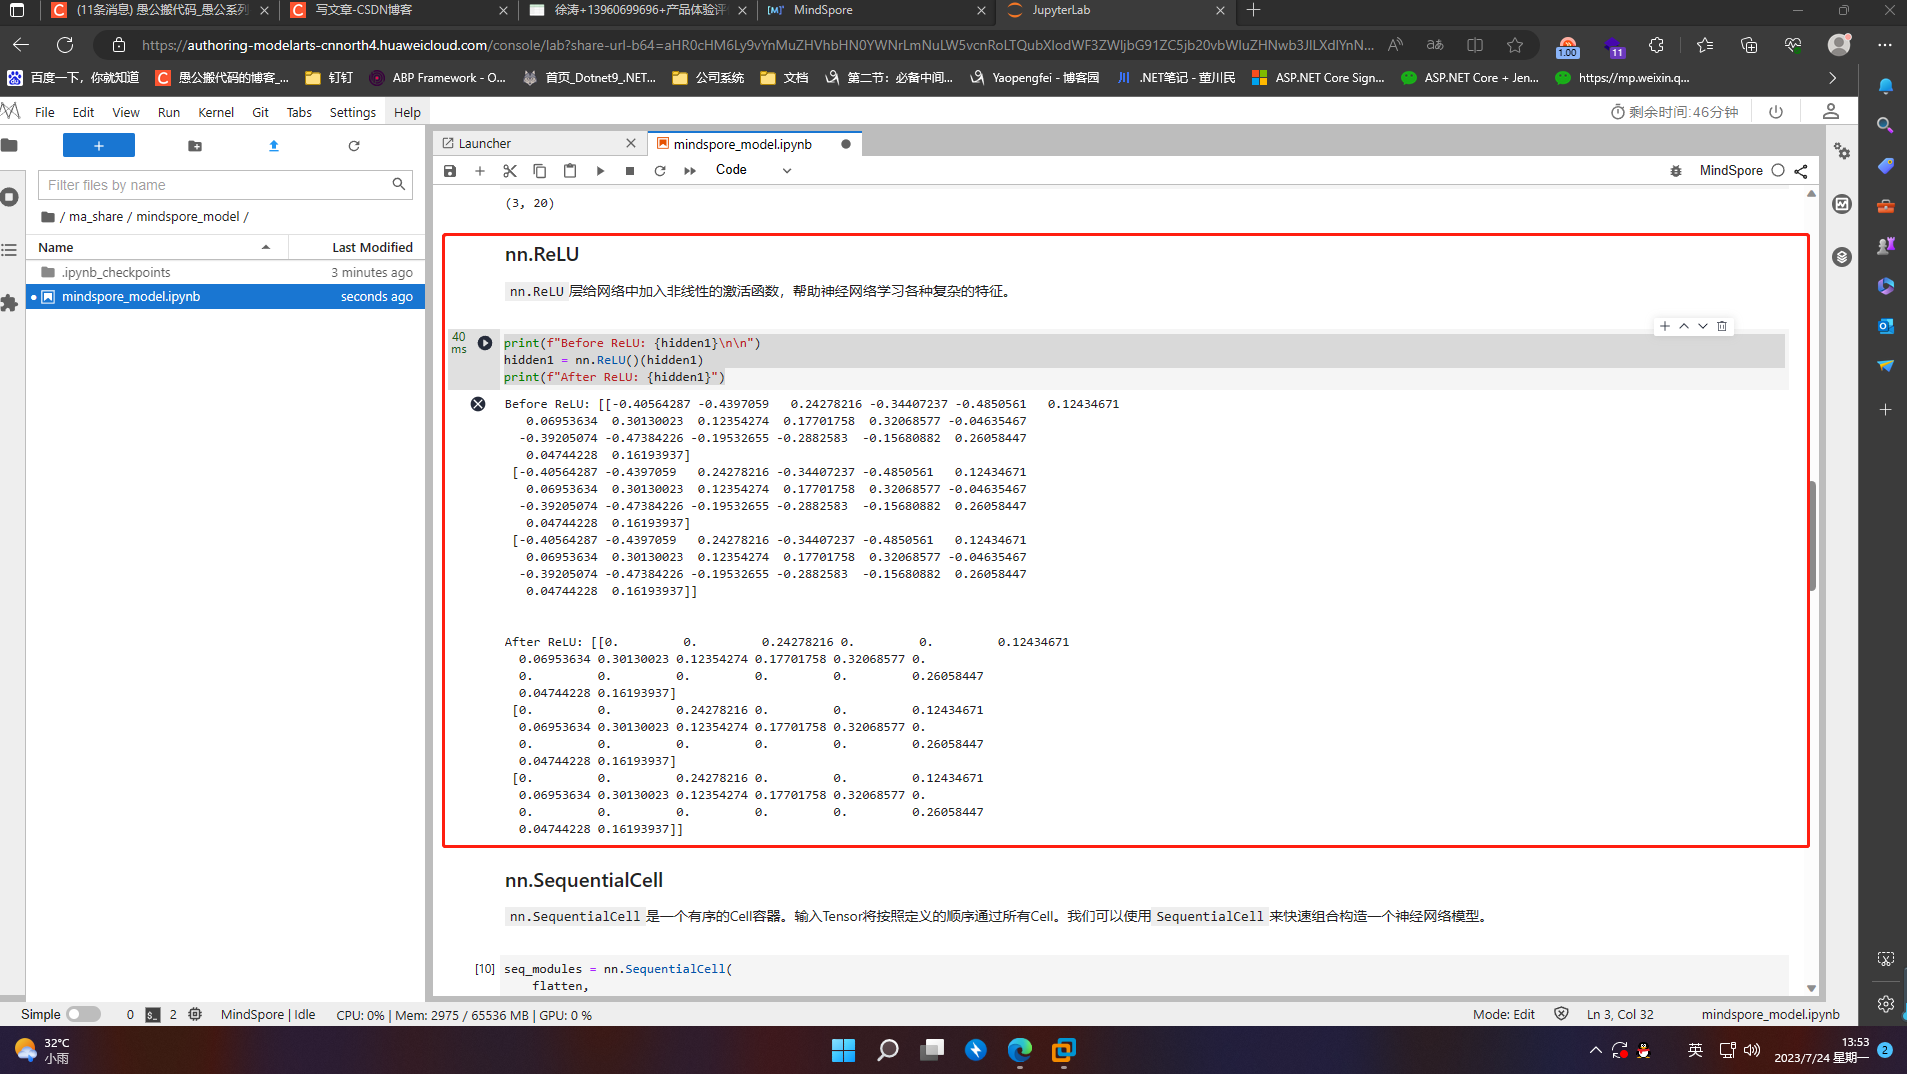1907x1074 pixels.
Task: Click the browser address bar URL
Action: pos(757,45)
